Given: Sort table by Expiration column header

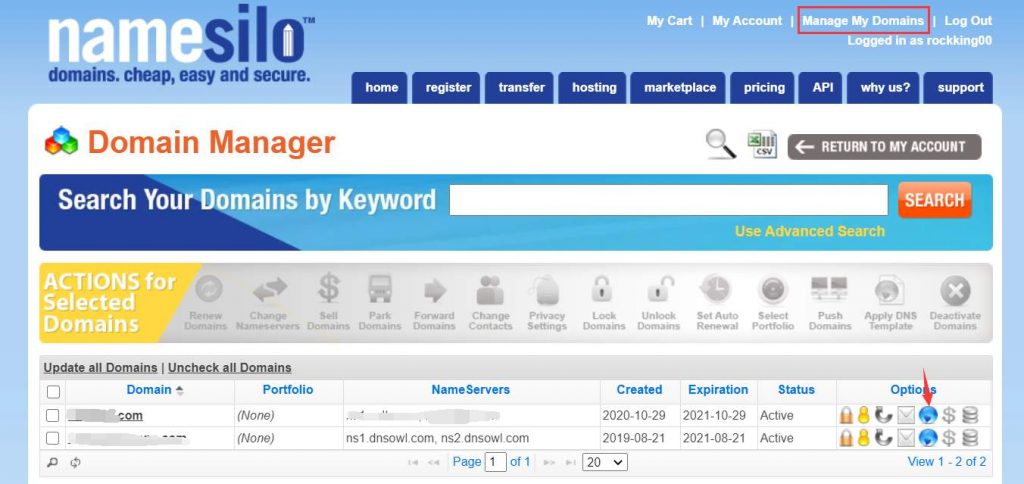Looking at the screenshot, I should pyautogui.click(x=717, y=390).
